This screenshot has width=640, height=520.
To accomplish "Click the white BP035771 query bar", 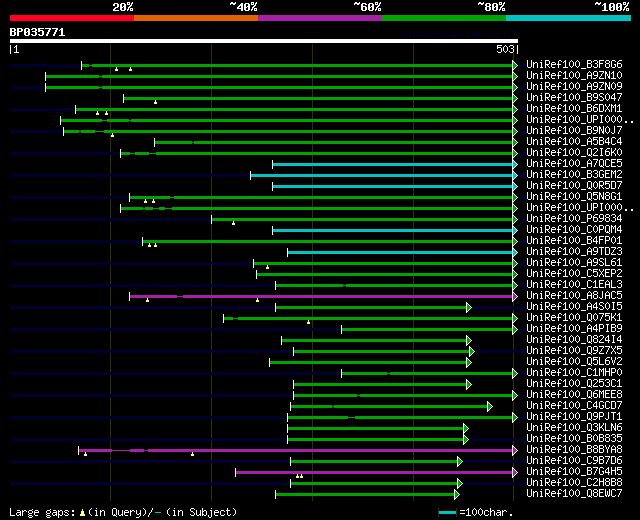I will coord(264,41).
